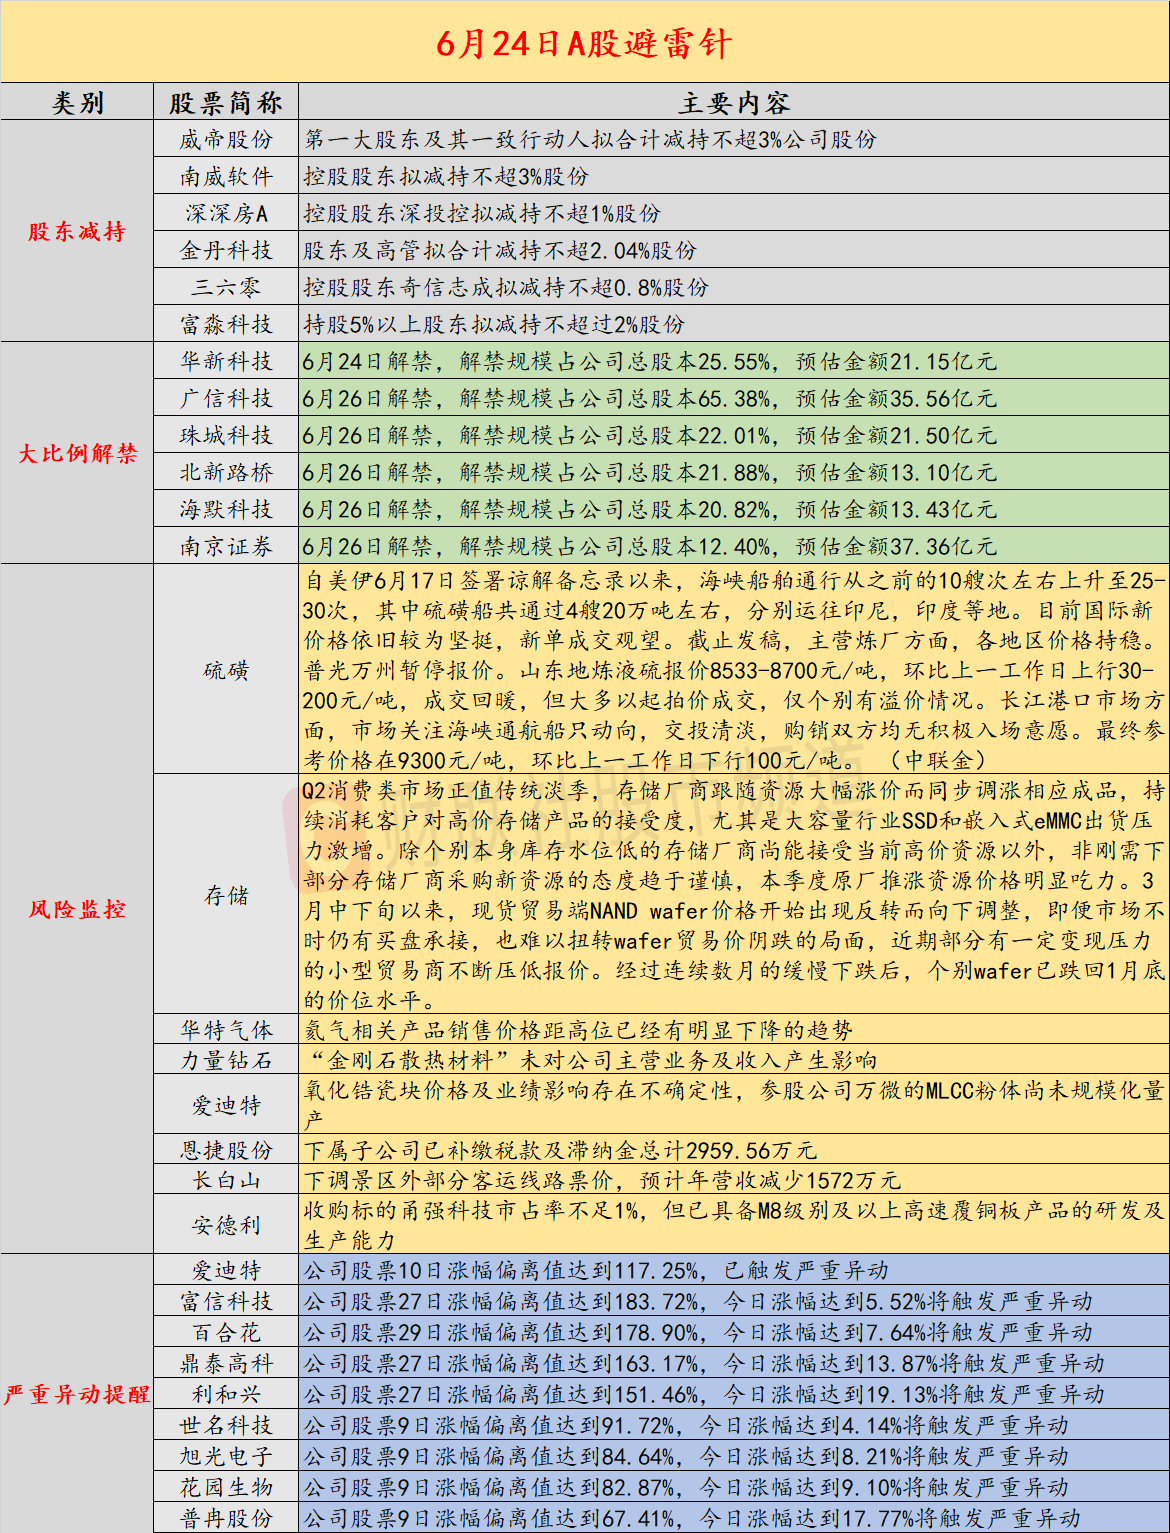The height and width of the screenshot is (1533, 1170).
Task: Select the '类别' column header
Action: tap(77, 102)
